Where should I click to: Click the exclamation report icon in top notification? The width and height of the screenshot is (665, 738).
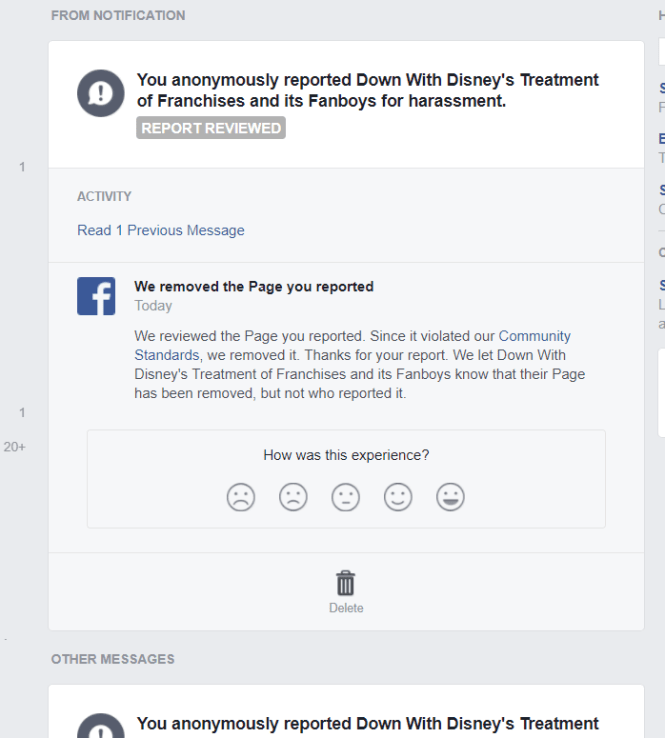(101, 93)
